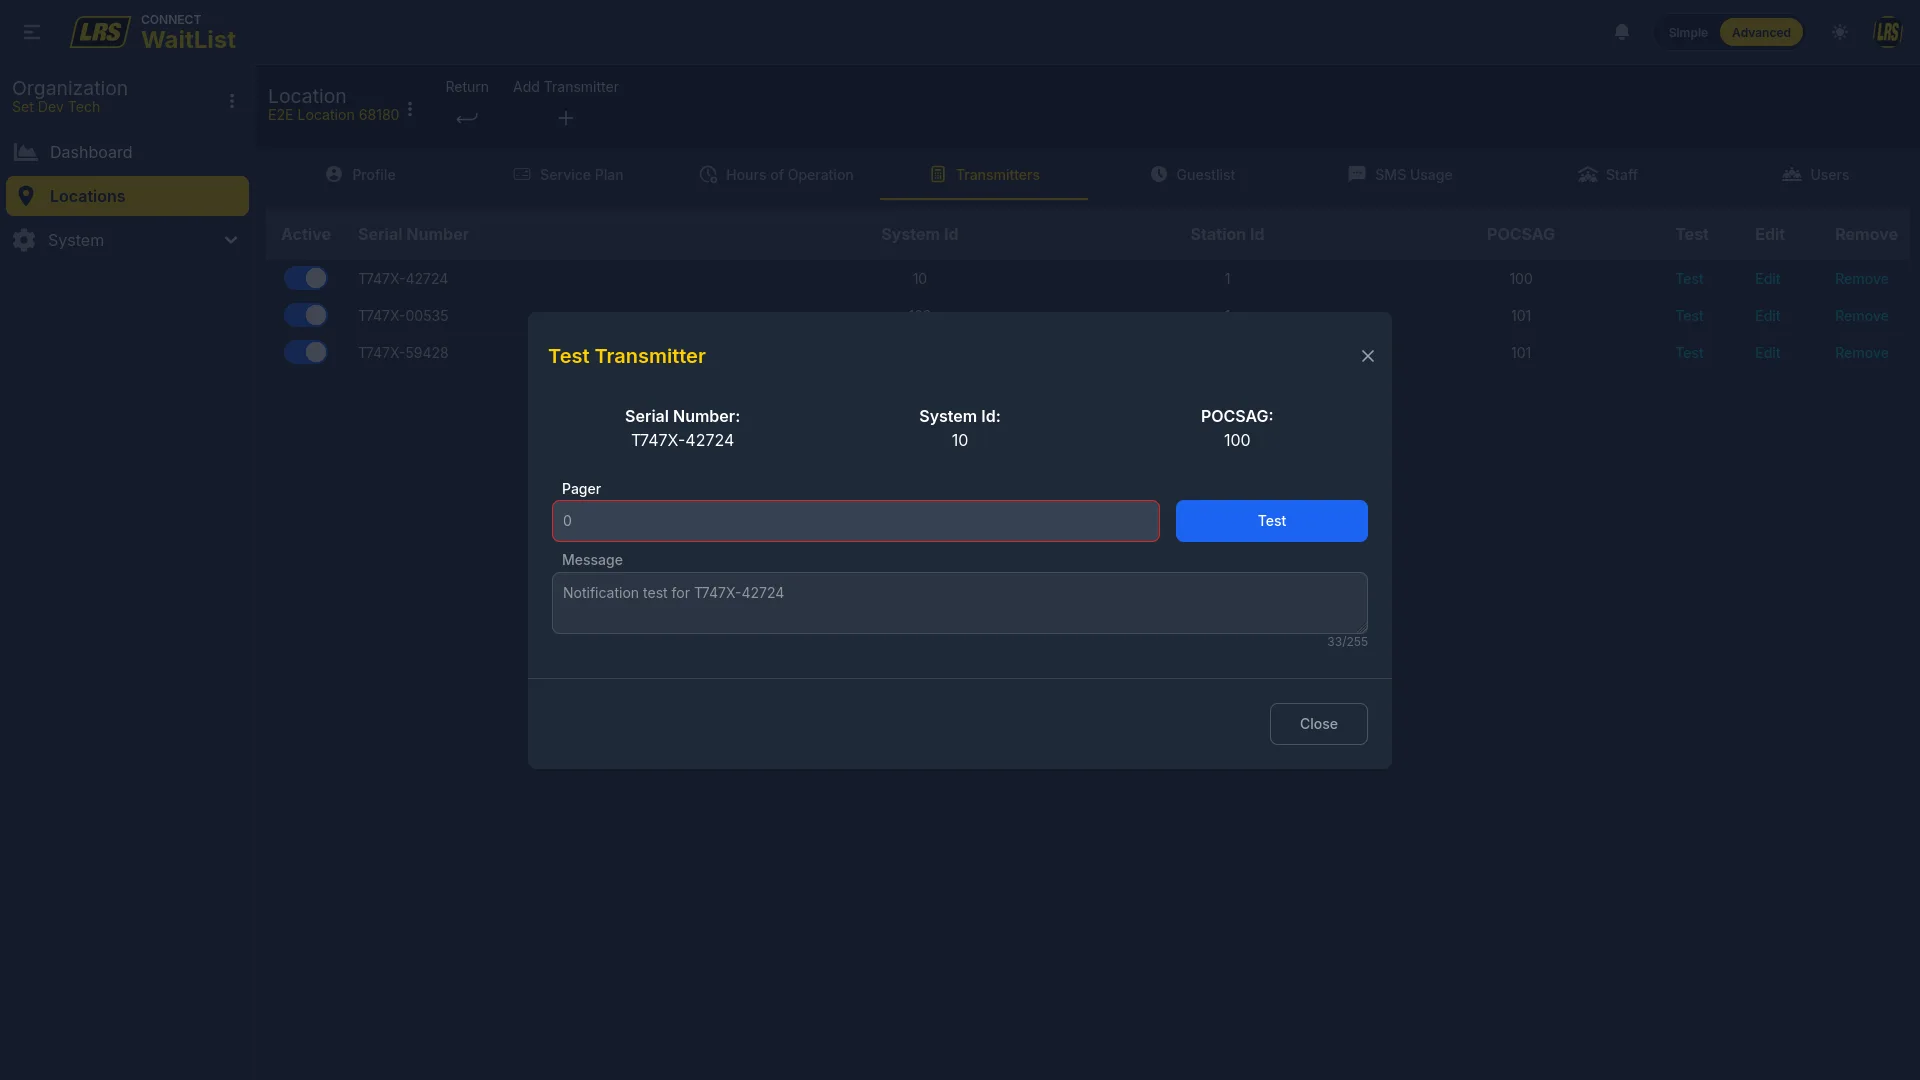
Task: Open the Guestlist tab
Action: [1192, 174]
